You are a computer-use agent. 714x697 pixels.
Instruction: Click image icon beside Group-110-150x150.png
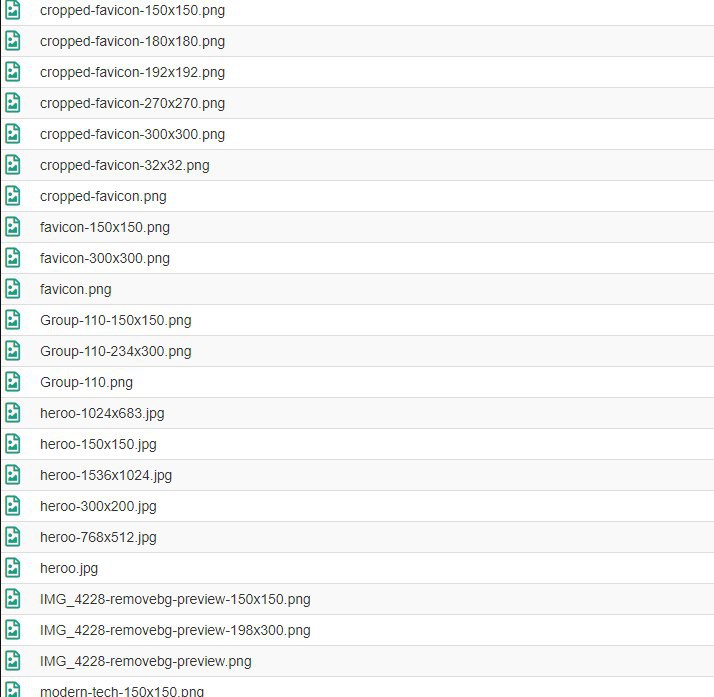[13, 320]
